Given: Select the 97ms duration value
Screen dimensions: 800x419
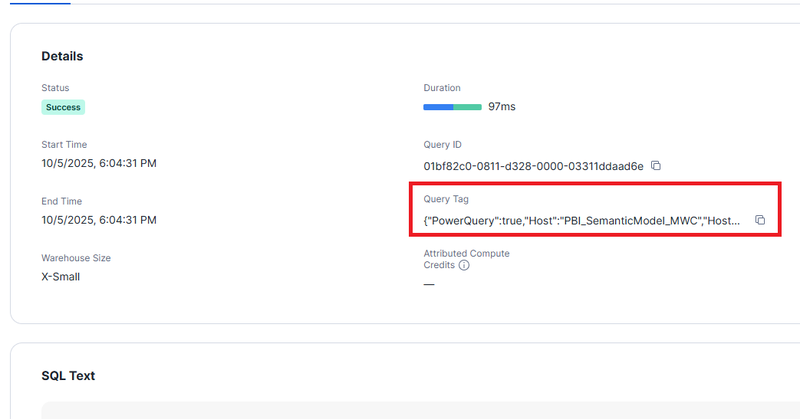Looking at the screenshot, I should coord(502,107).
